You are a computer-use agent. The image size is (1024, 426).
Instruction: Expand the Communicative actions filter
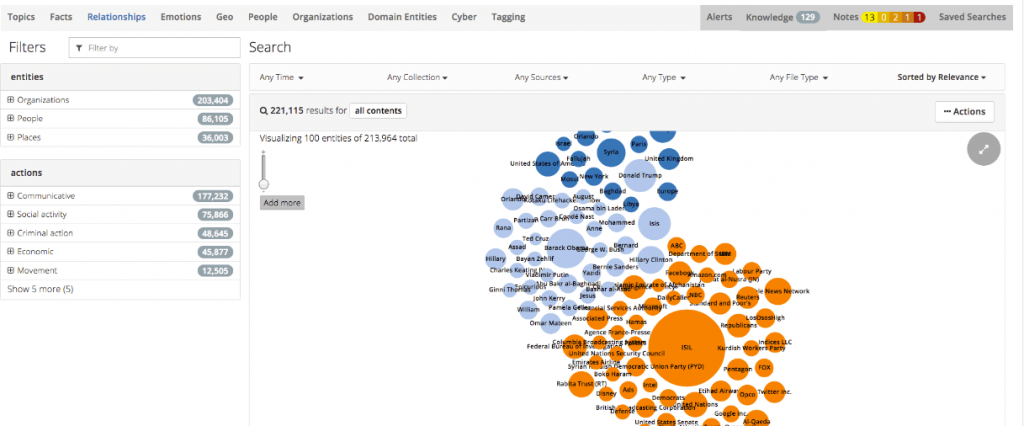coord(10,196)
